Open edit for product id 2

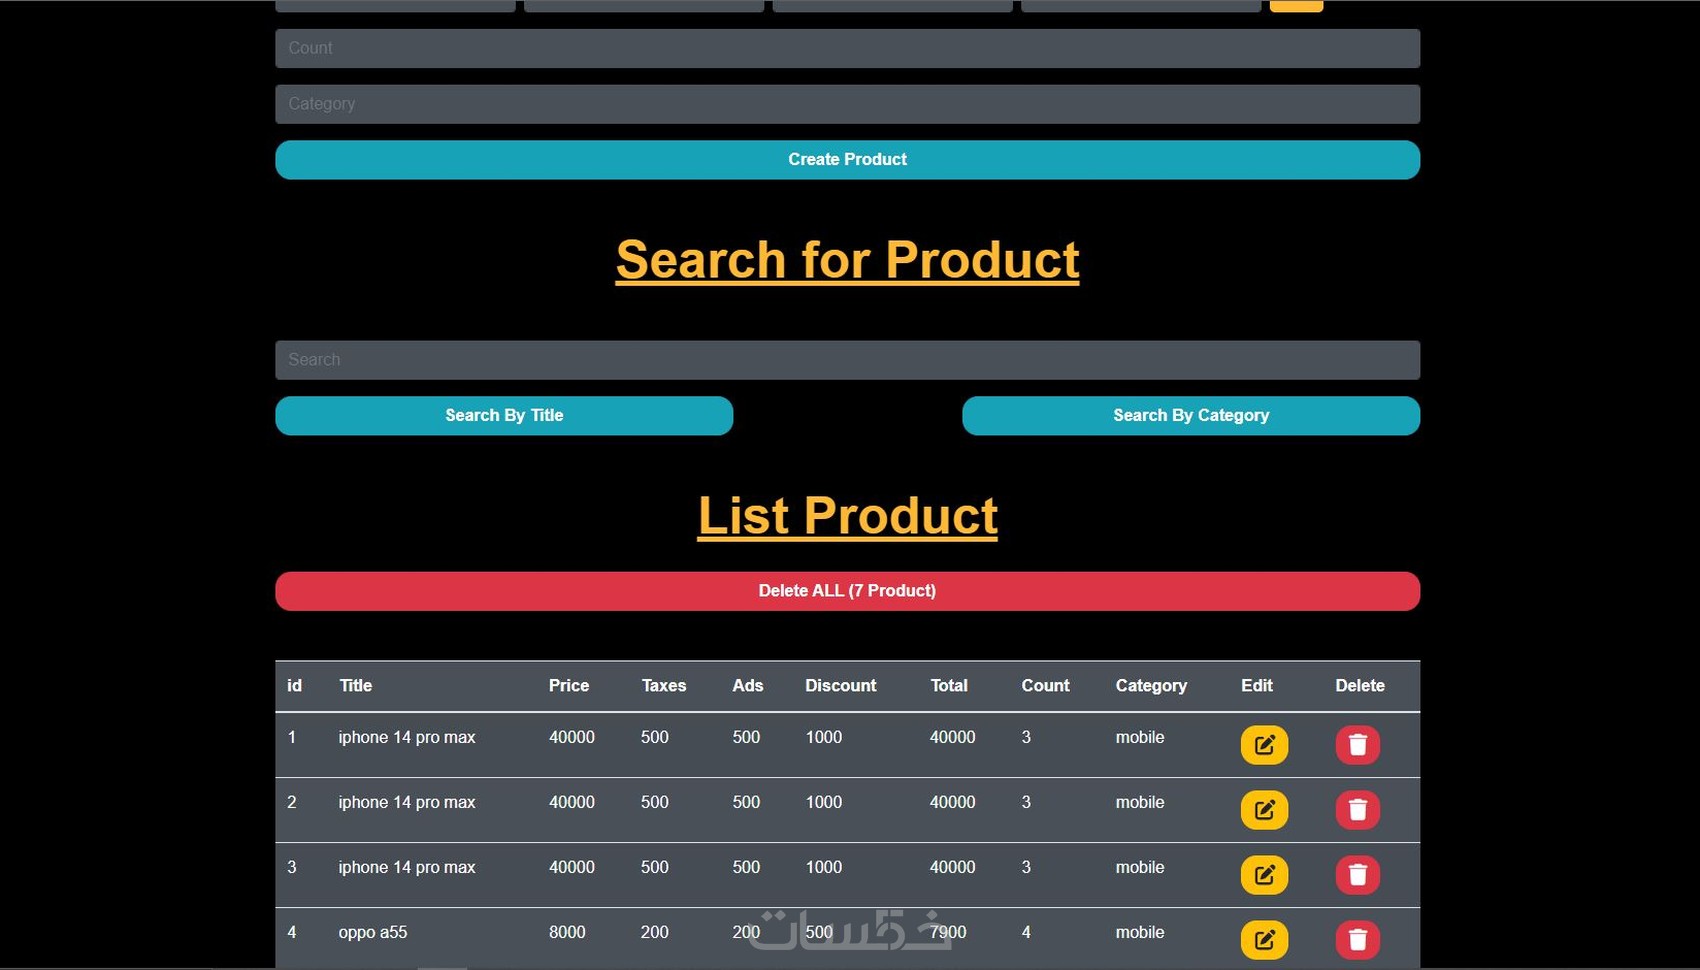click(1264, 810)
